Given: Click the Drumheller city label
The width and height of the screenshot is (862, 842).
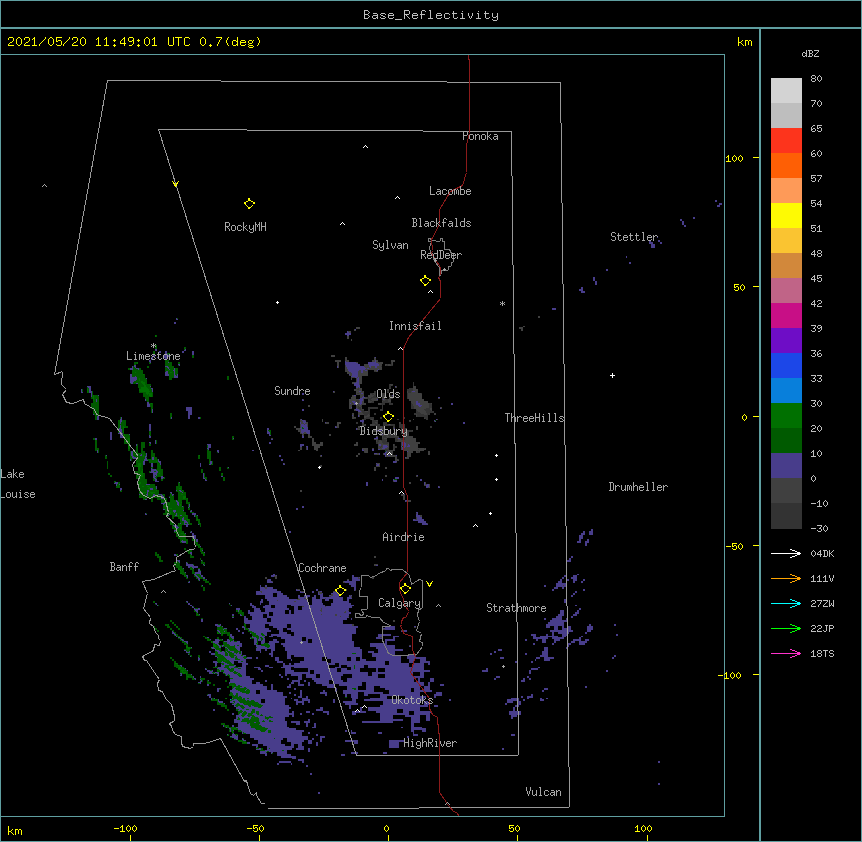Looking at the screenshot, I should 638,487.
